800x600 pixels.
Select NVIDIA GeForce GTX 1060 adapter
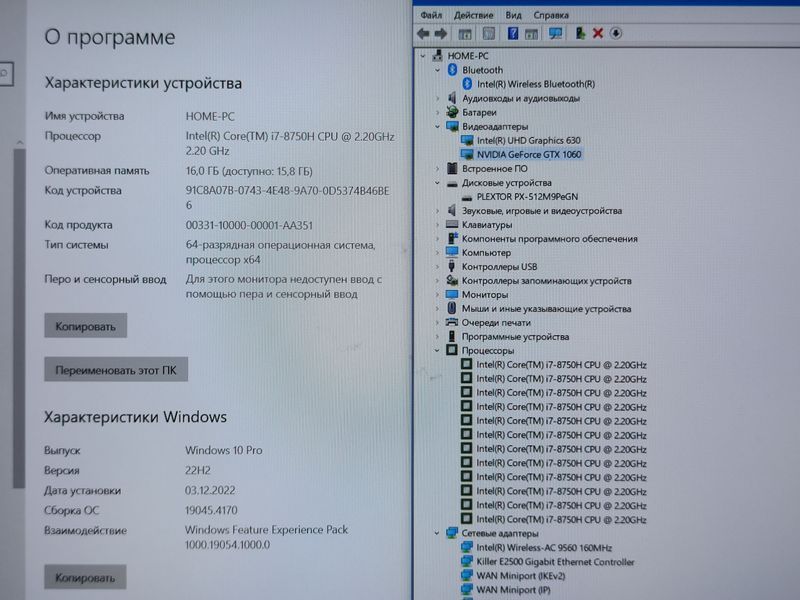[529, 154]
